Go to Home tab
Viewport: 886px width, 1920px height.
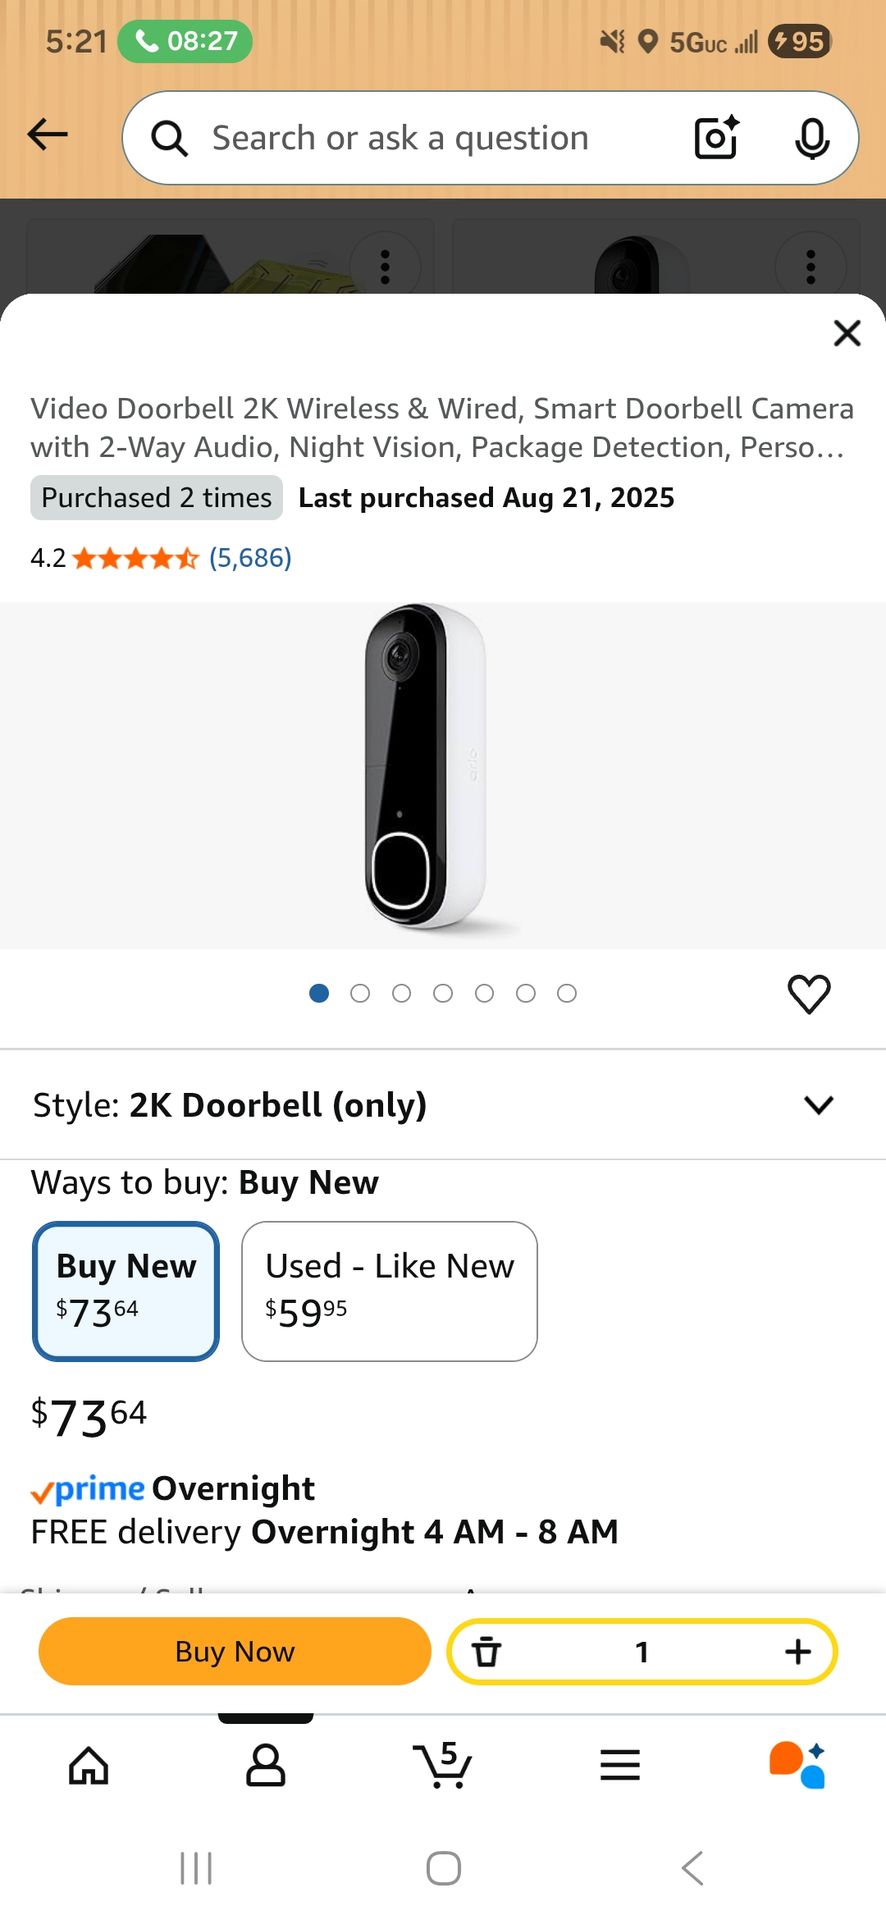click(89, 1765)
